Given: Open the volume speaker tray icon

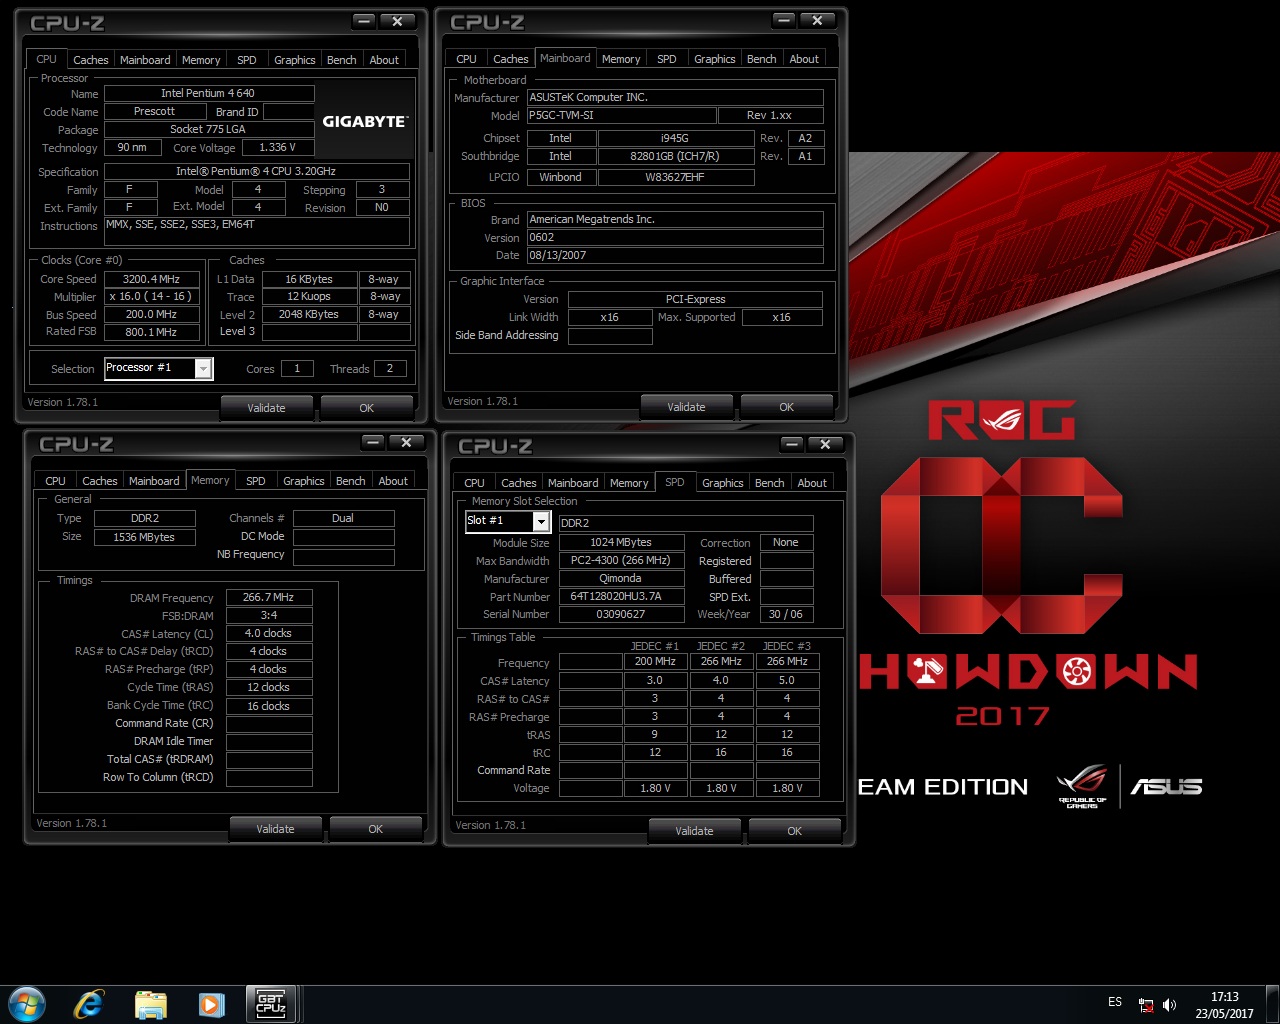Looking at the screenshot, I should 1169,1005.
